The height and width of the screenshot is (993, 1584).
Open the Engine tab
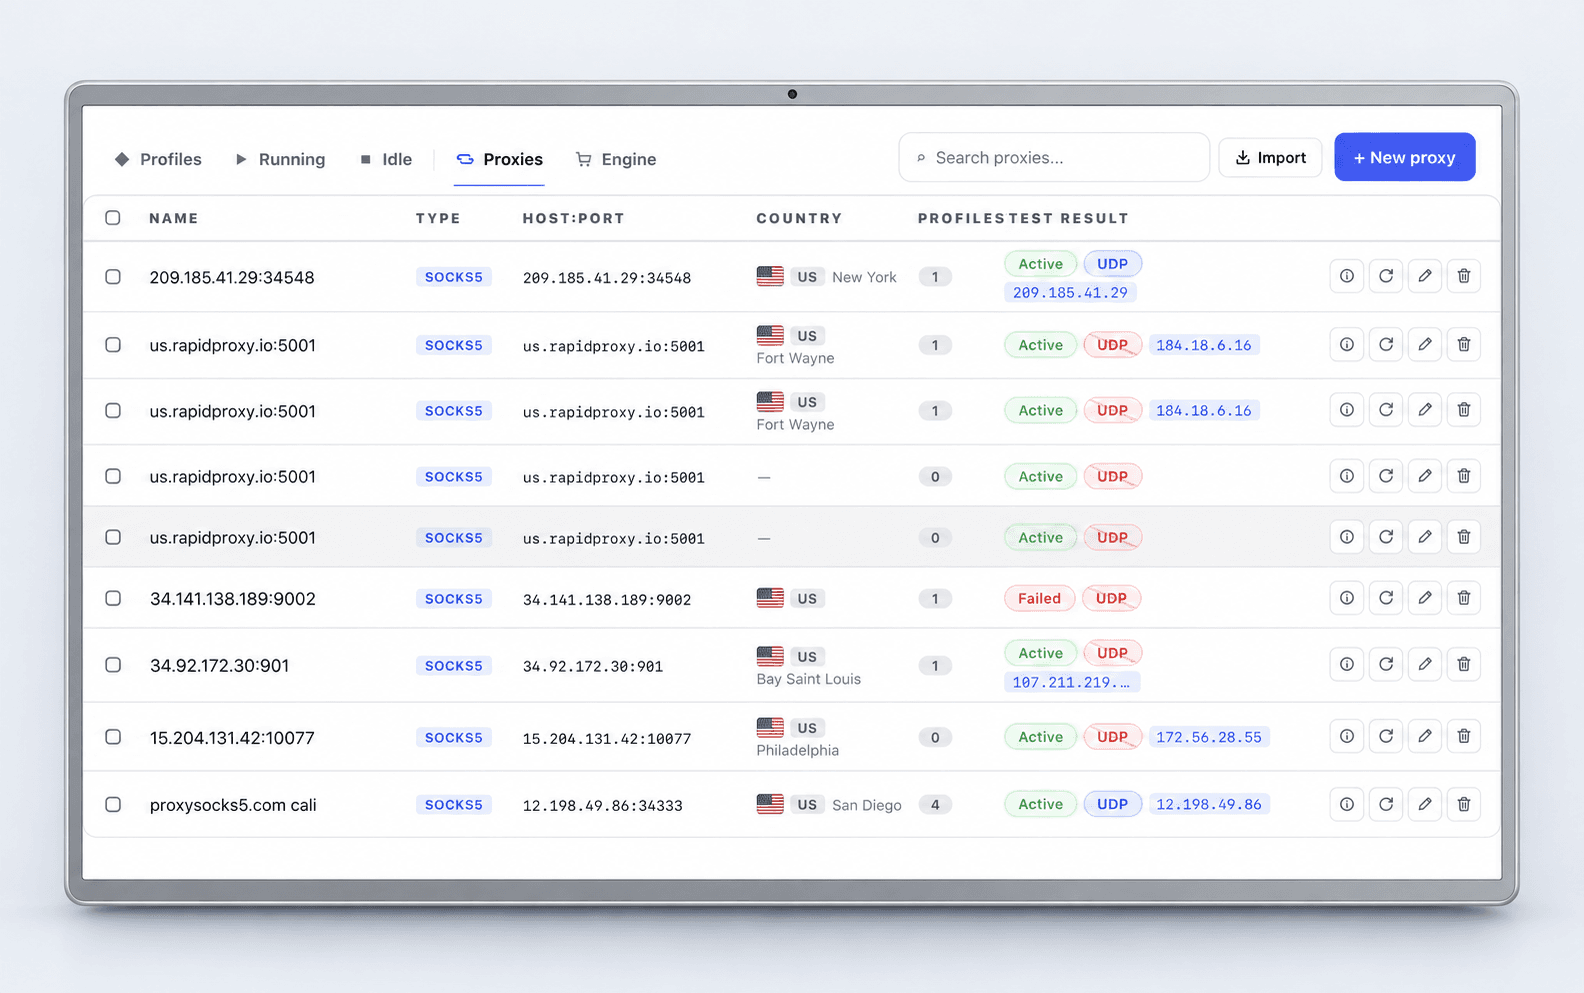tap(616, 159)
